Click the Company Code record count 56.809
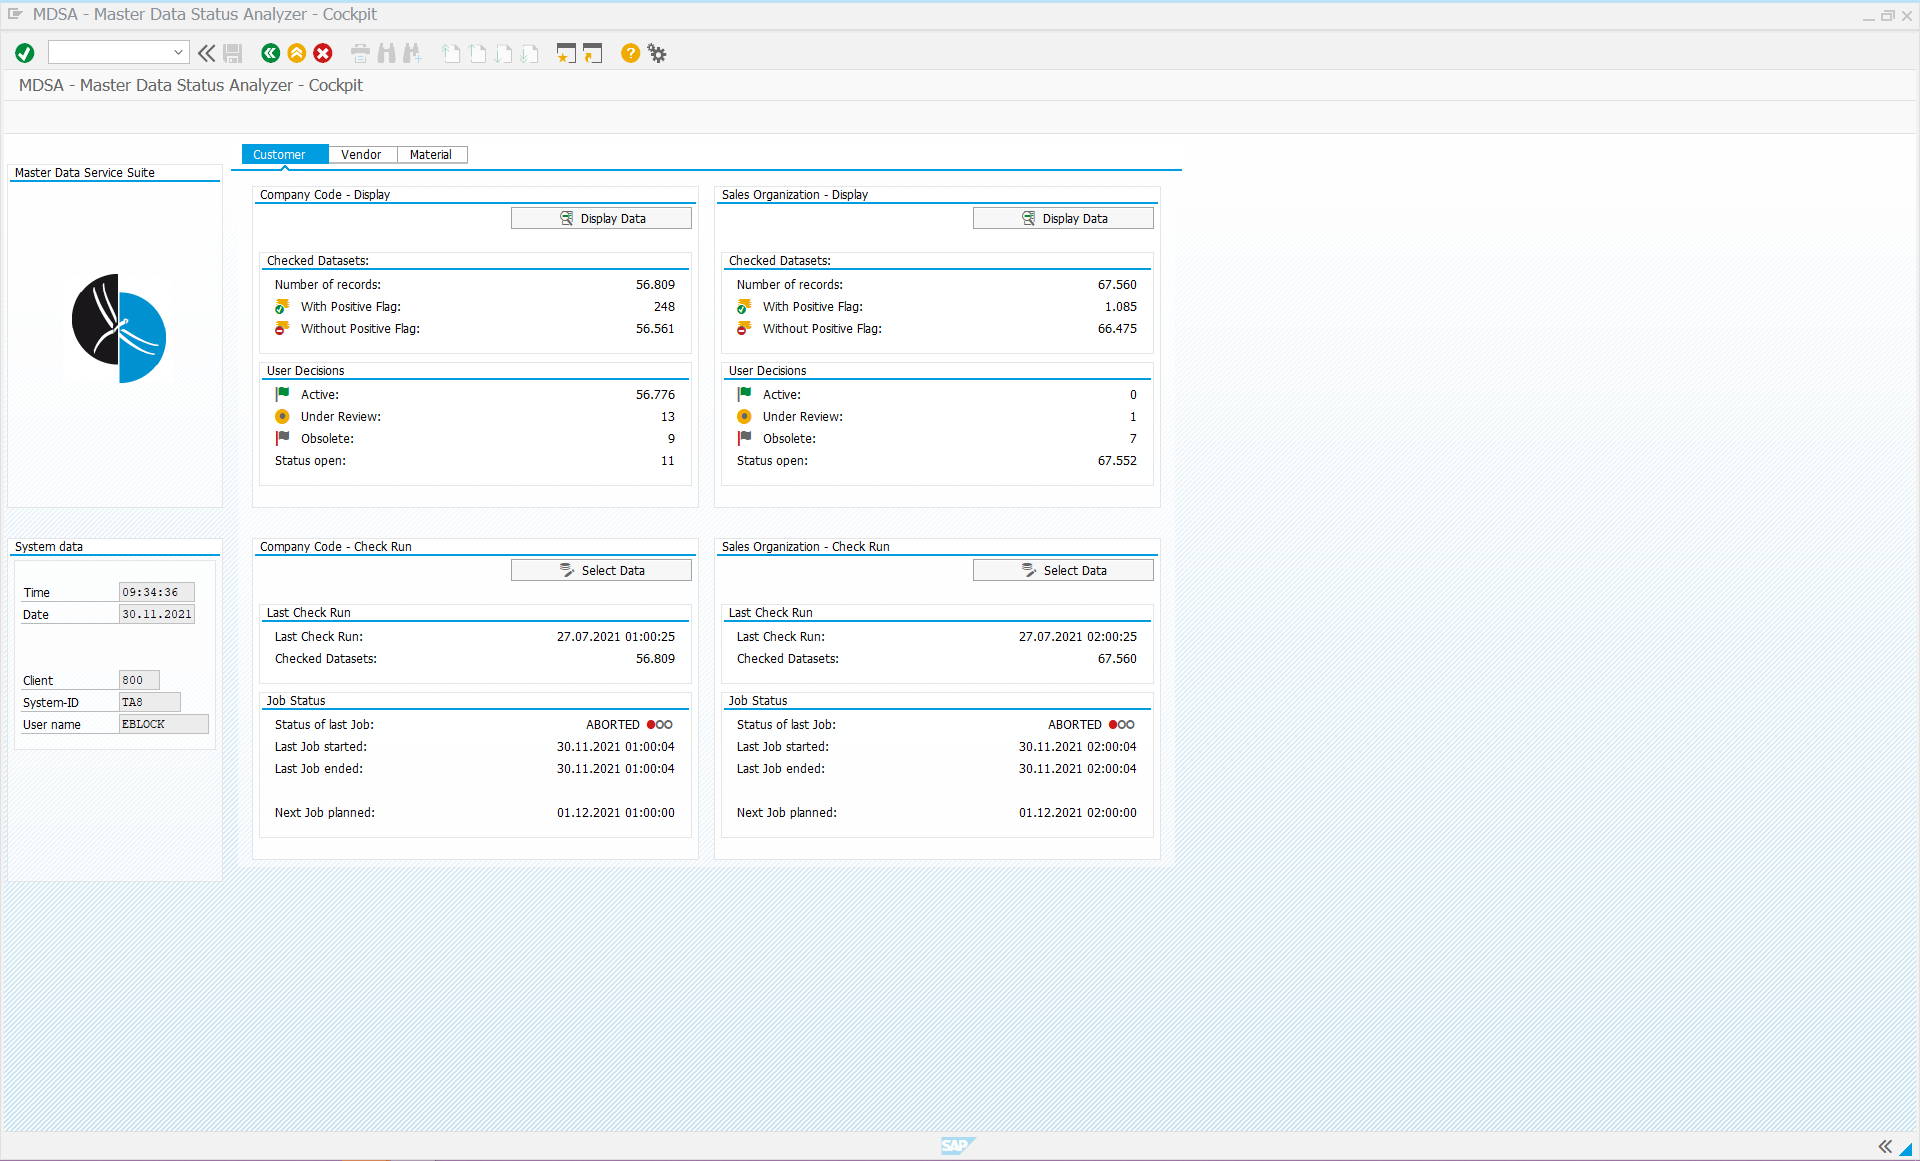This screenshot has width=1920, height=1161. click(655, 285)
